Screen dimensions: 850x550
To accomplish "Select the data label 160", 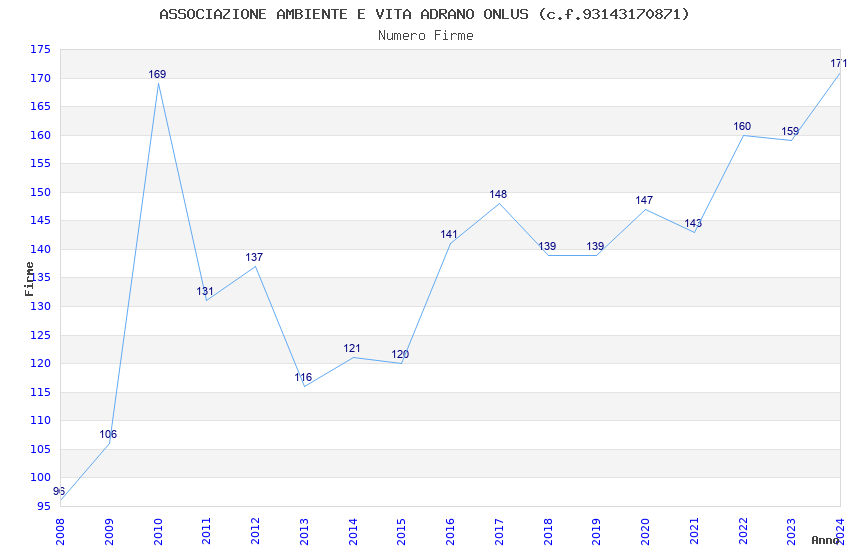I will (x=742, y=126).
